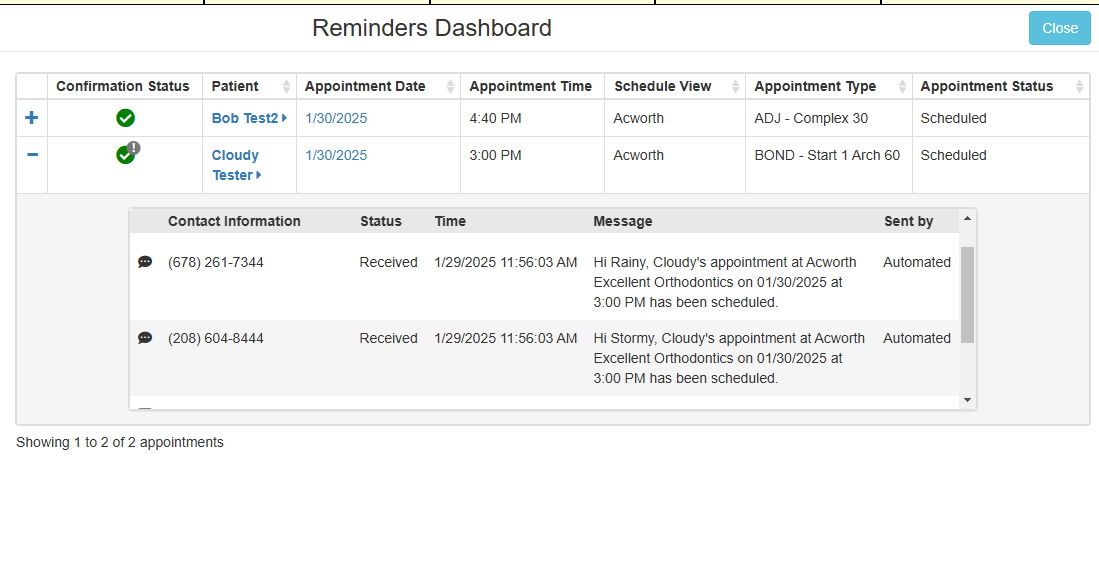Toggle Bob Test2's green confirmation checkmark
Image resolution: width=1099 pixels, height=586 pixels.
pos(124,117)
